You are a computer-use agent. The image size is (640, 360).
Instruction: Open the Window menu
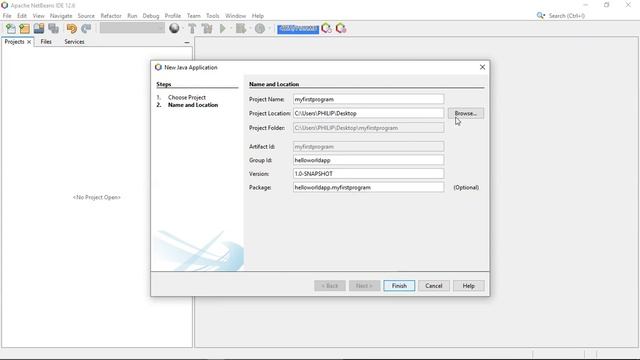[x=236, y=16]
